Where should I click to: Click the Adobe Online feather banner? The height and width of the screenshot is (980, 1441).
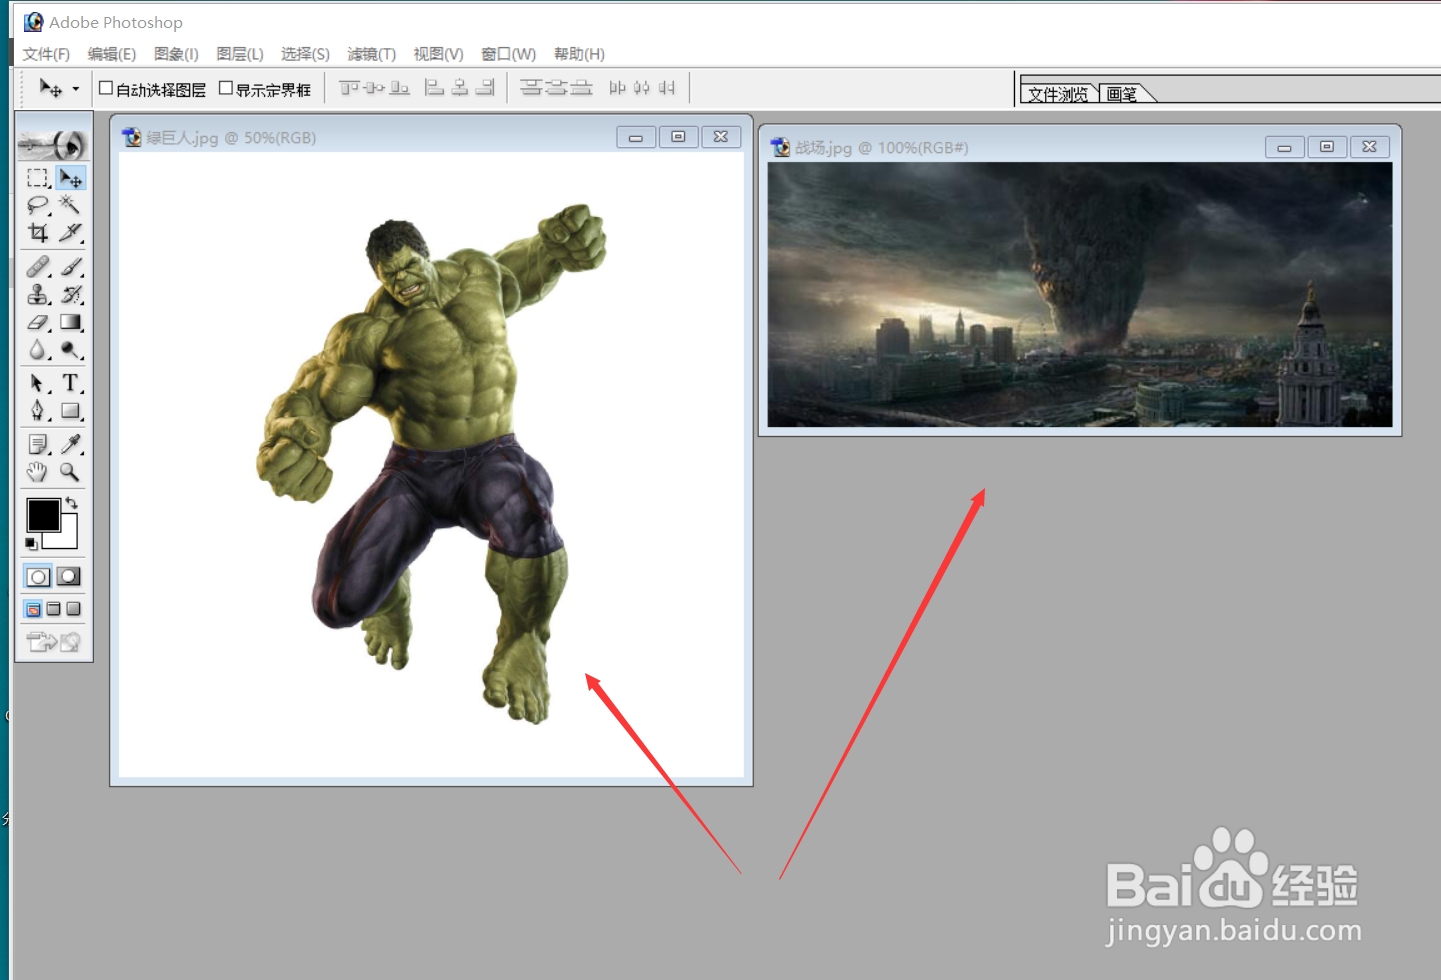point(54,145)
